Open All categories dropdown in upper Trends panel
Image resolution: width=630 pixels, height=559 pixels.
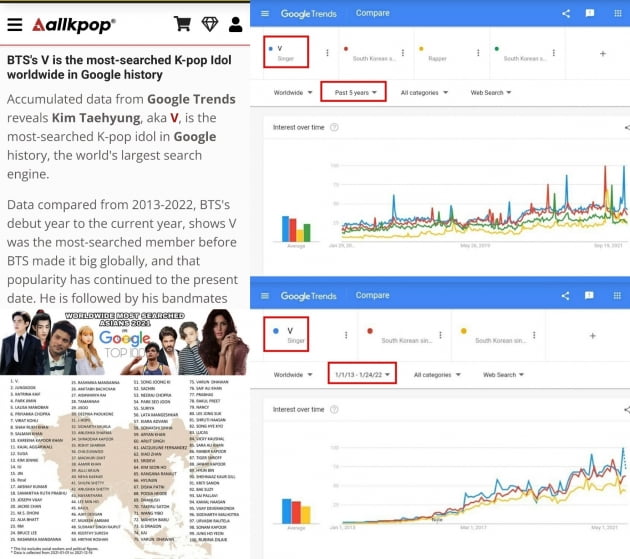(424, 92)
